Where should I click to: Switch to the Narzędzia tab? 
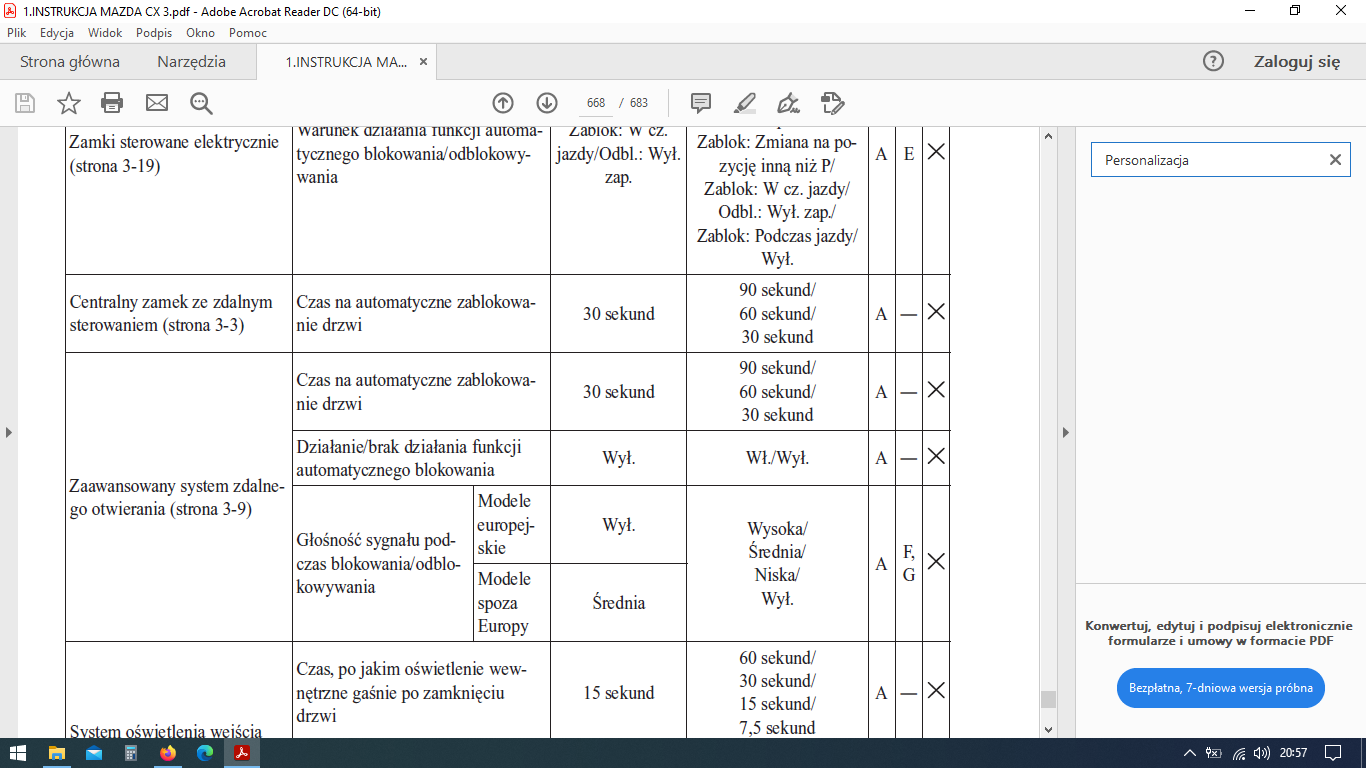tap(191, 61)
